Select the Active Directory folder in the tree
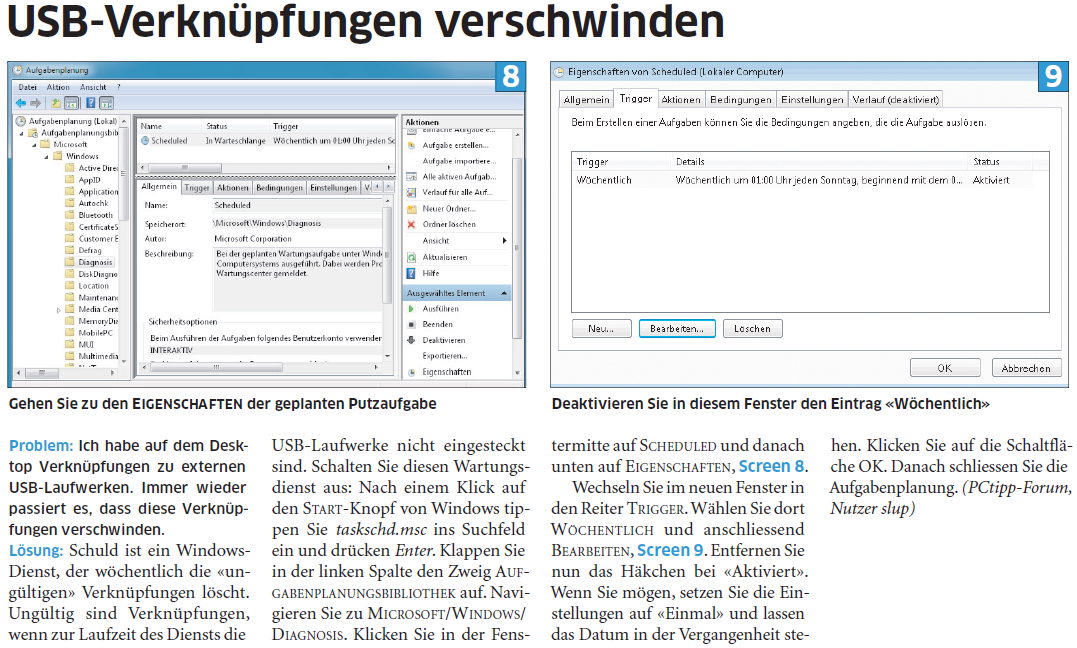The width and height of the screenshot is (1077, 648). click(98, 168)
